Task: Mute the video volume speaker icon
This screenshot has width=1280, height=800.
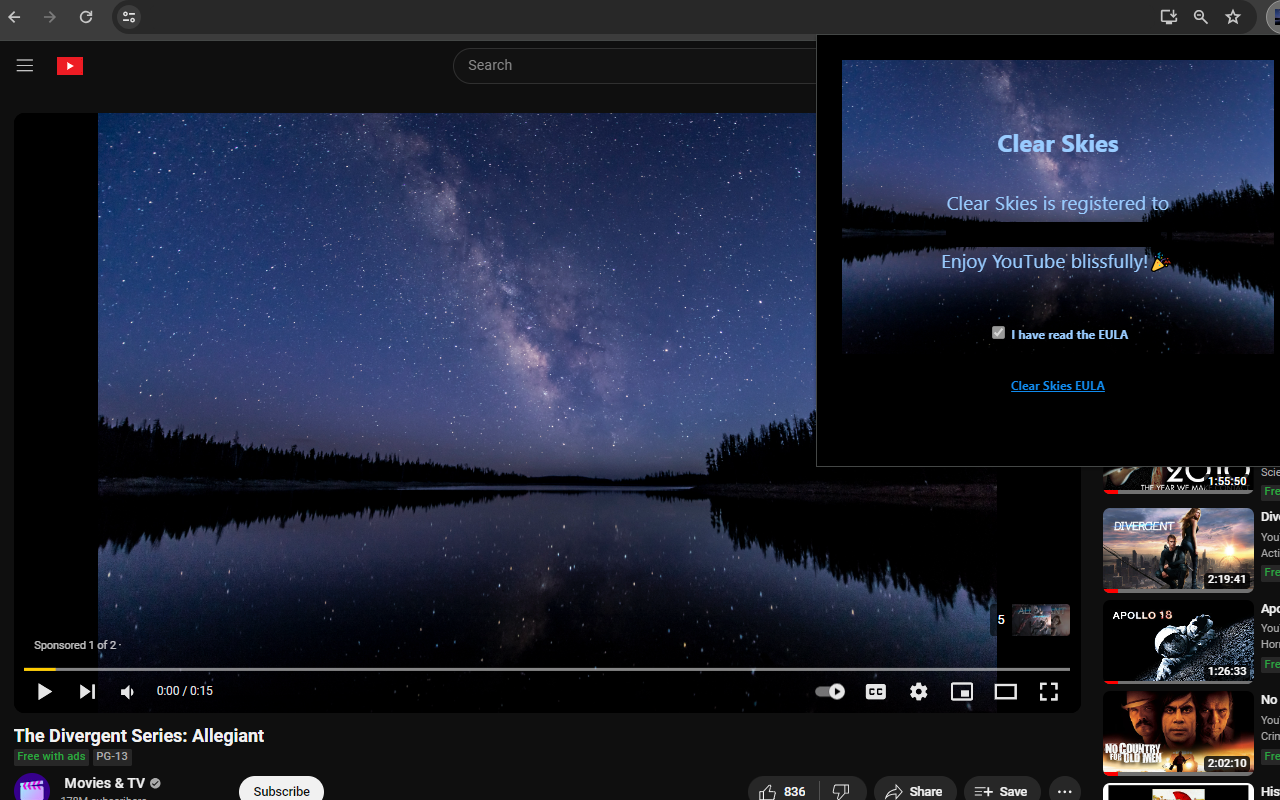Action: (127, 691)
